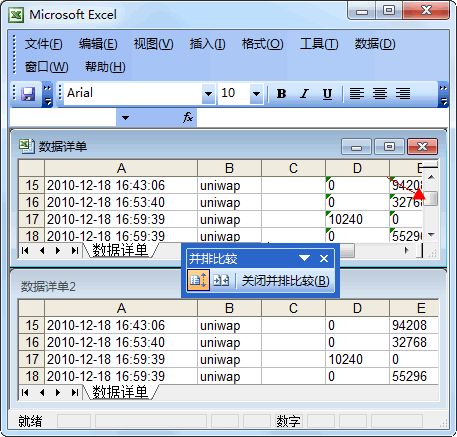457x437 pixels.
Task: Toggle Underline formatting button
Action: 327,94
